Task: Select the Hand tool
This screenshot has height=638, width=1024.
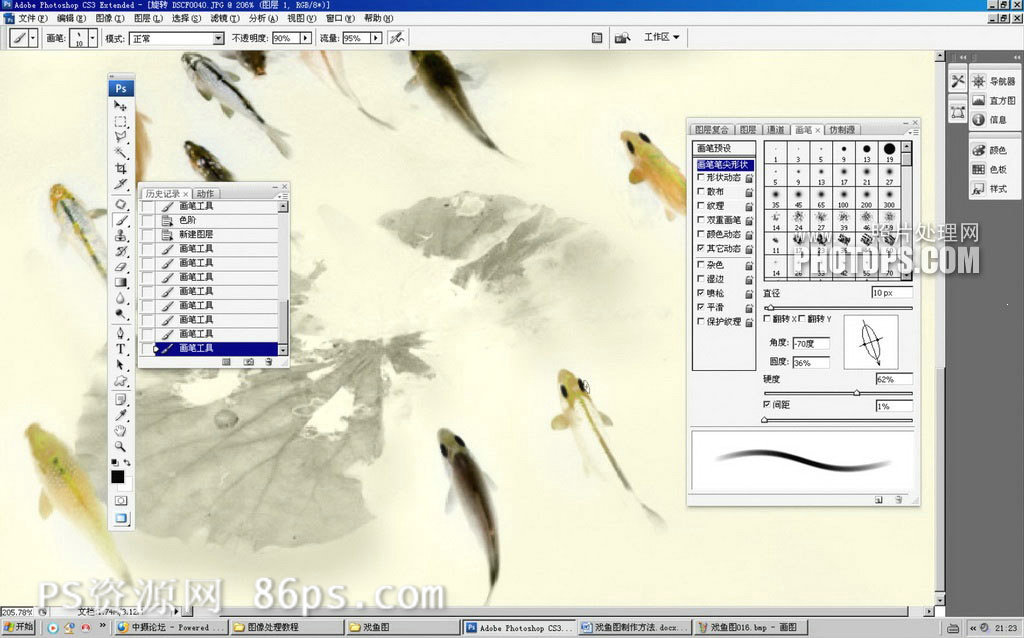Action: [121, 431]
